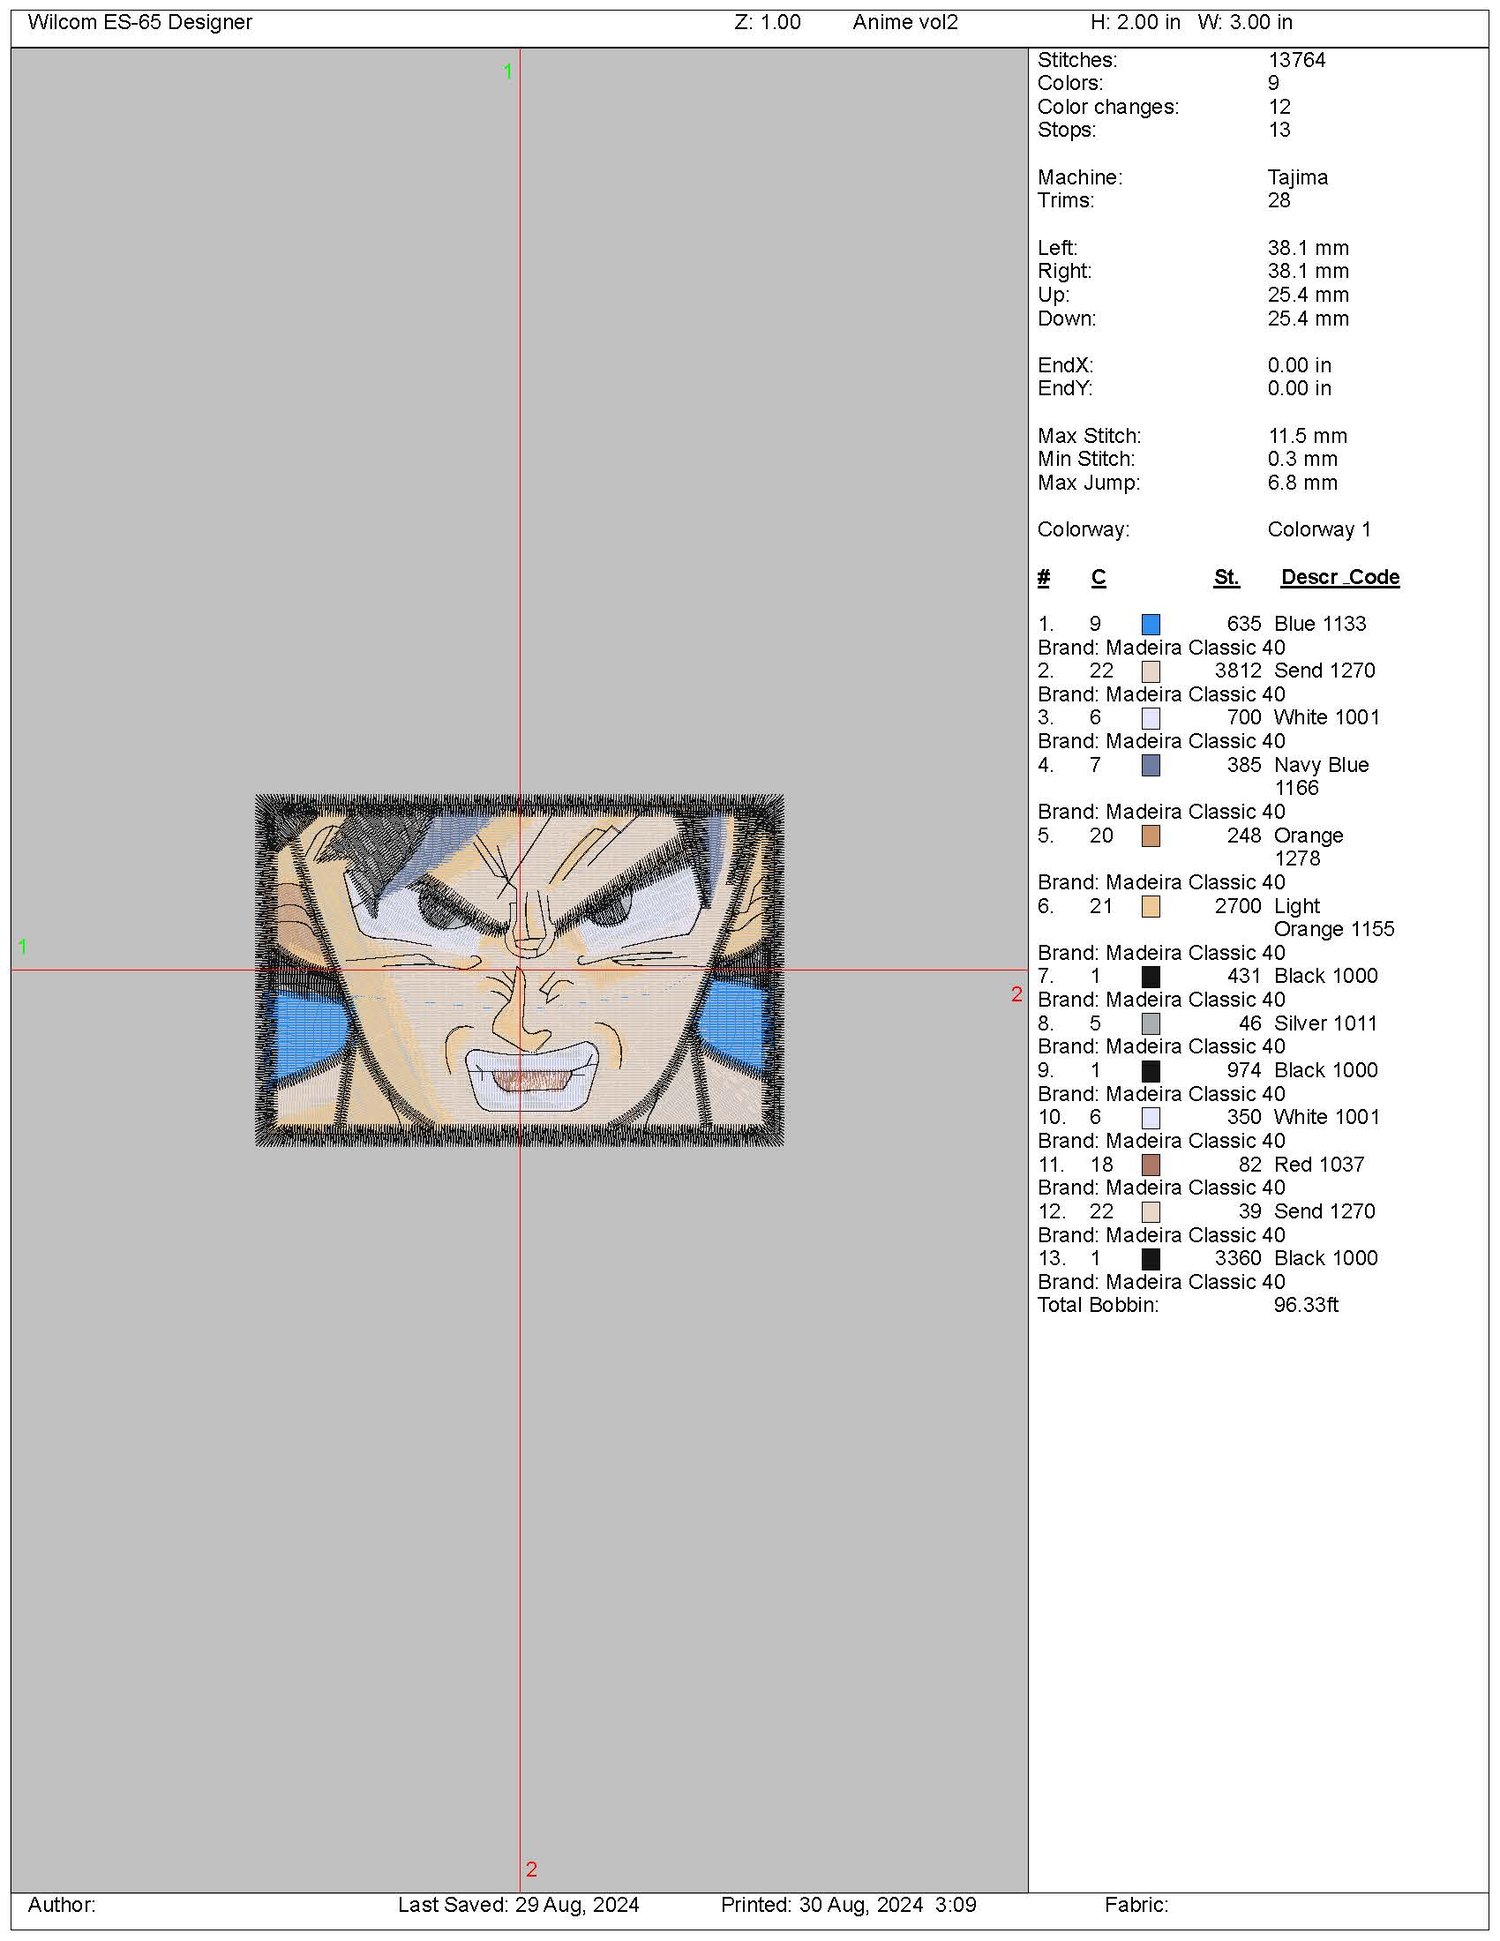Image resolution: width=1500 pixels, height=1941 pixels.
Task: Select the Min Stitch value '0.3 mm'
Action: tap(1302, 459)
